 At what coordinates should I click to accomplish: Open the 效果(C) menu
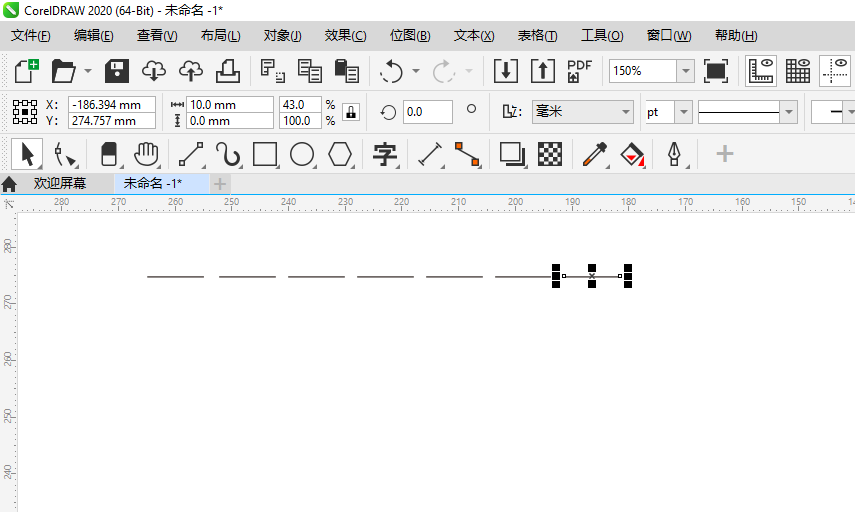346,35
